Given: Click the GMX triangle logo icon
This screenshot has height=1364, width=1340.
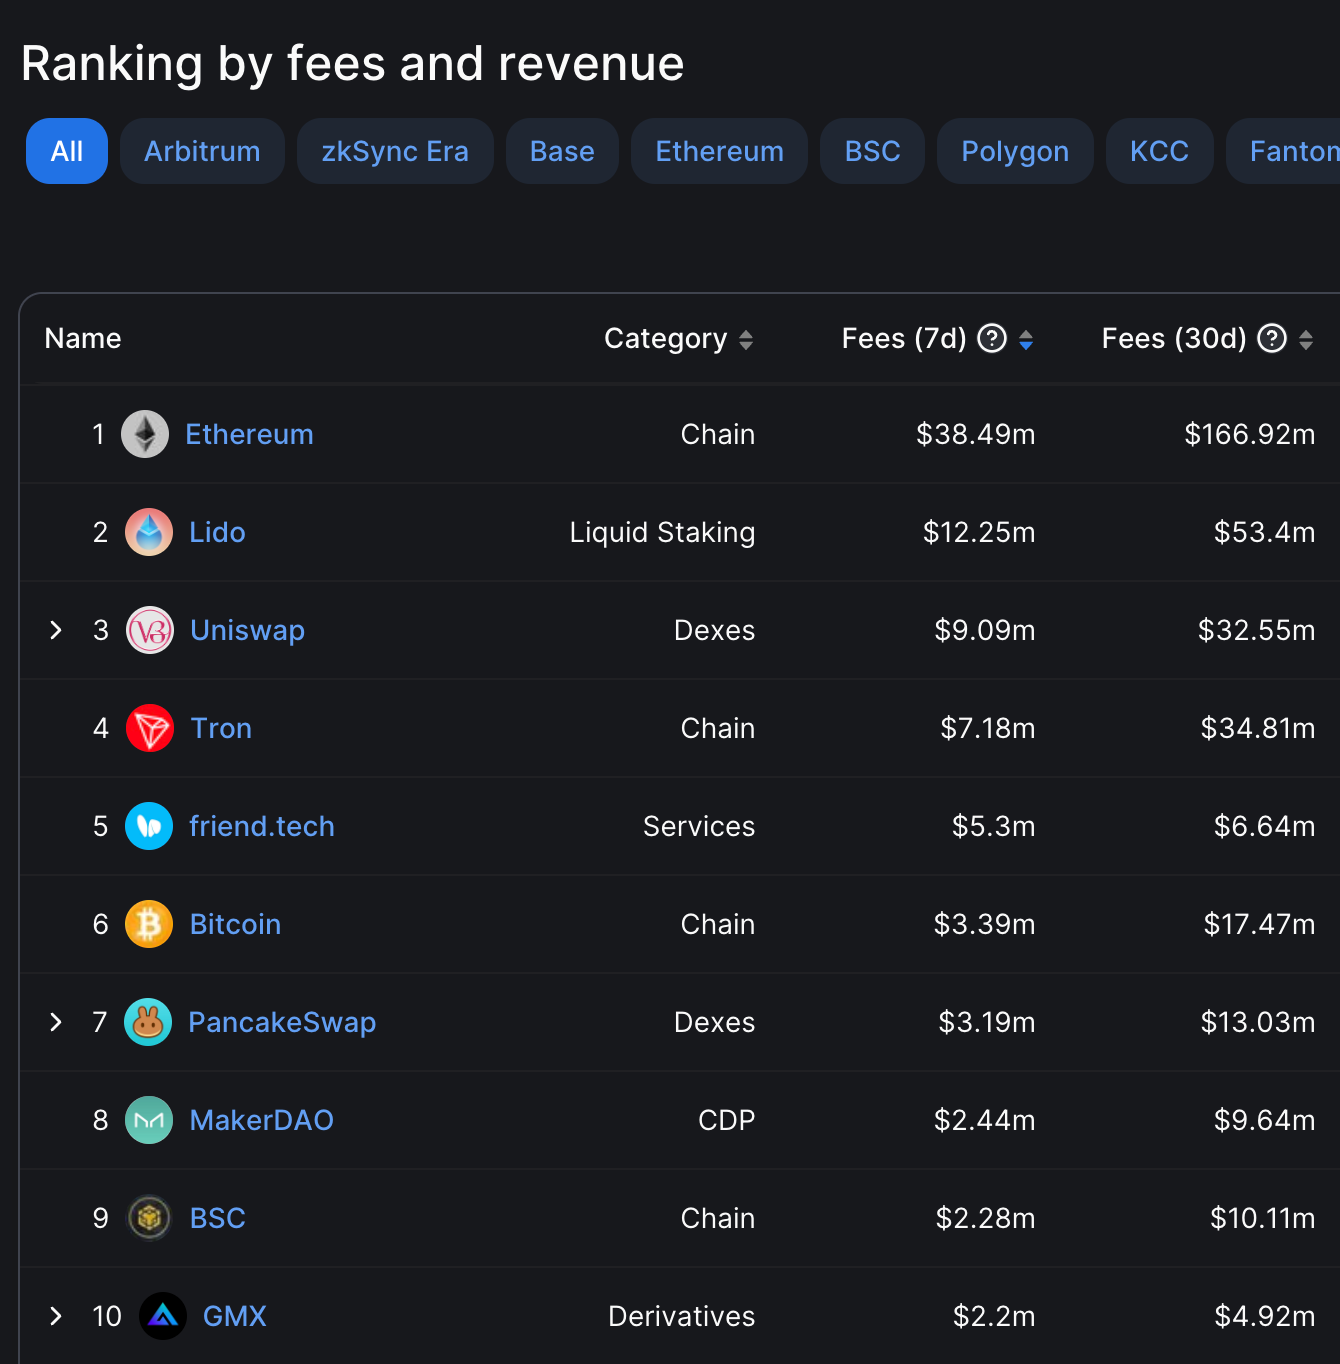Looking at the screenshot, I should (163, 1316).
